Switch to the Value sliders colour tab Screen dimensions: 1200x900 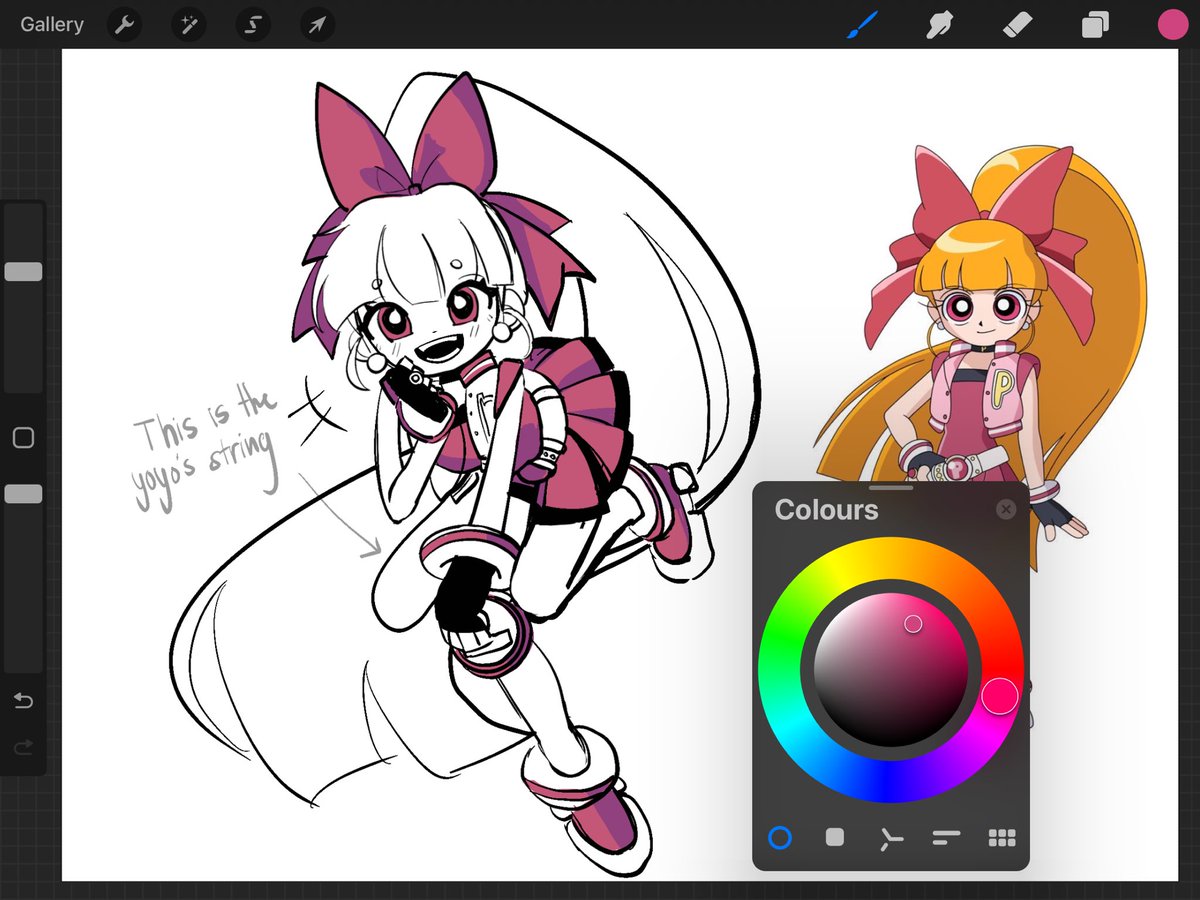(946, 838)
